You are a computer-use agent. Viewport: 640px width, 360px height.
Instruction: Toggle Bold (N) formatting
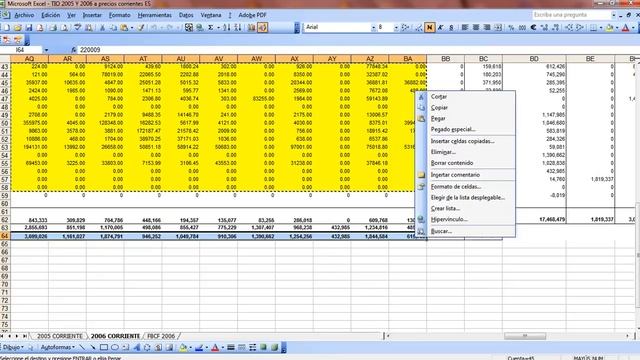(x=429, y=27)
